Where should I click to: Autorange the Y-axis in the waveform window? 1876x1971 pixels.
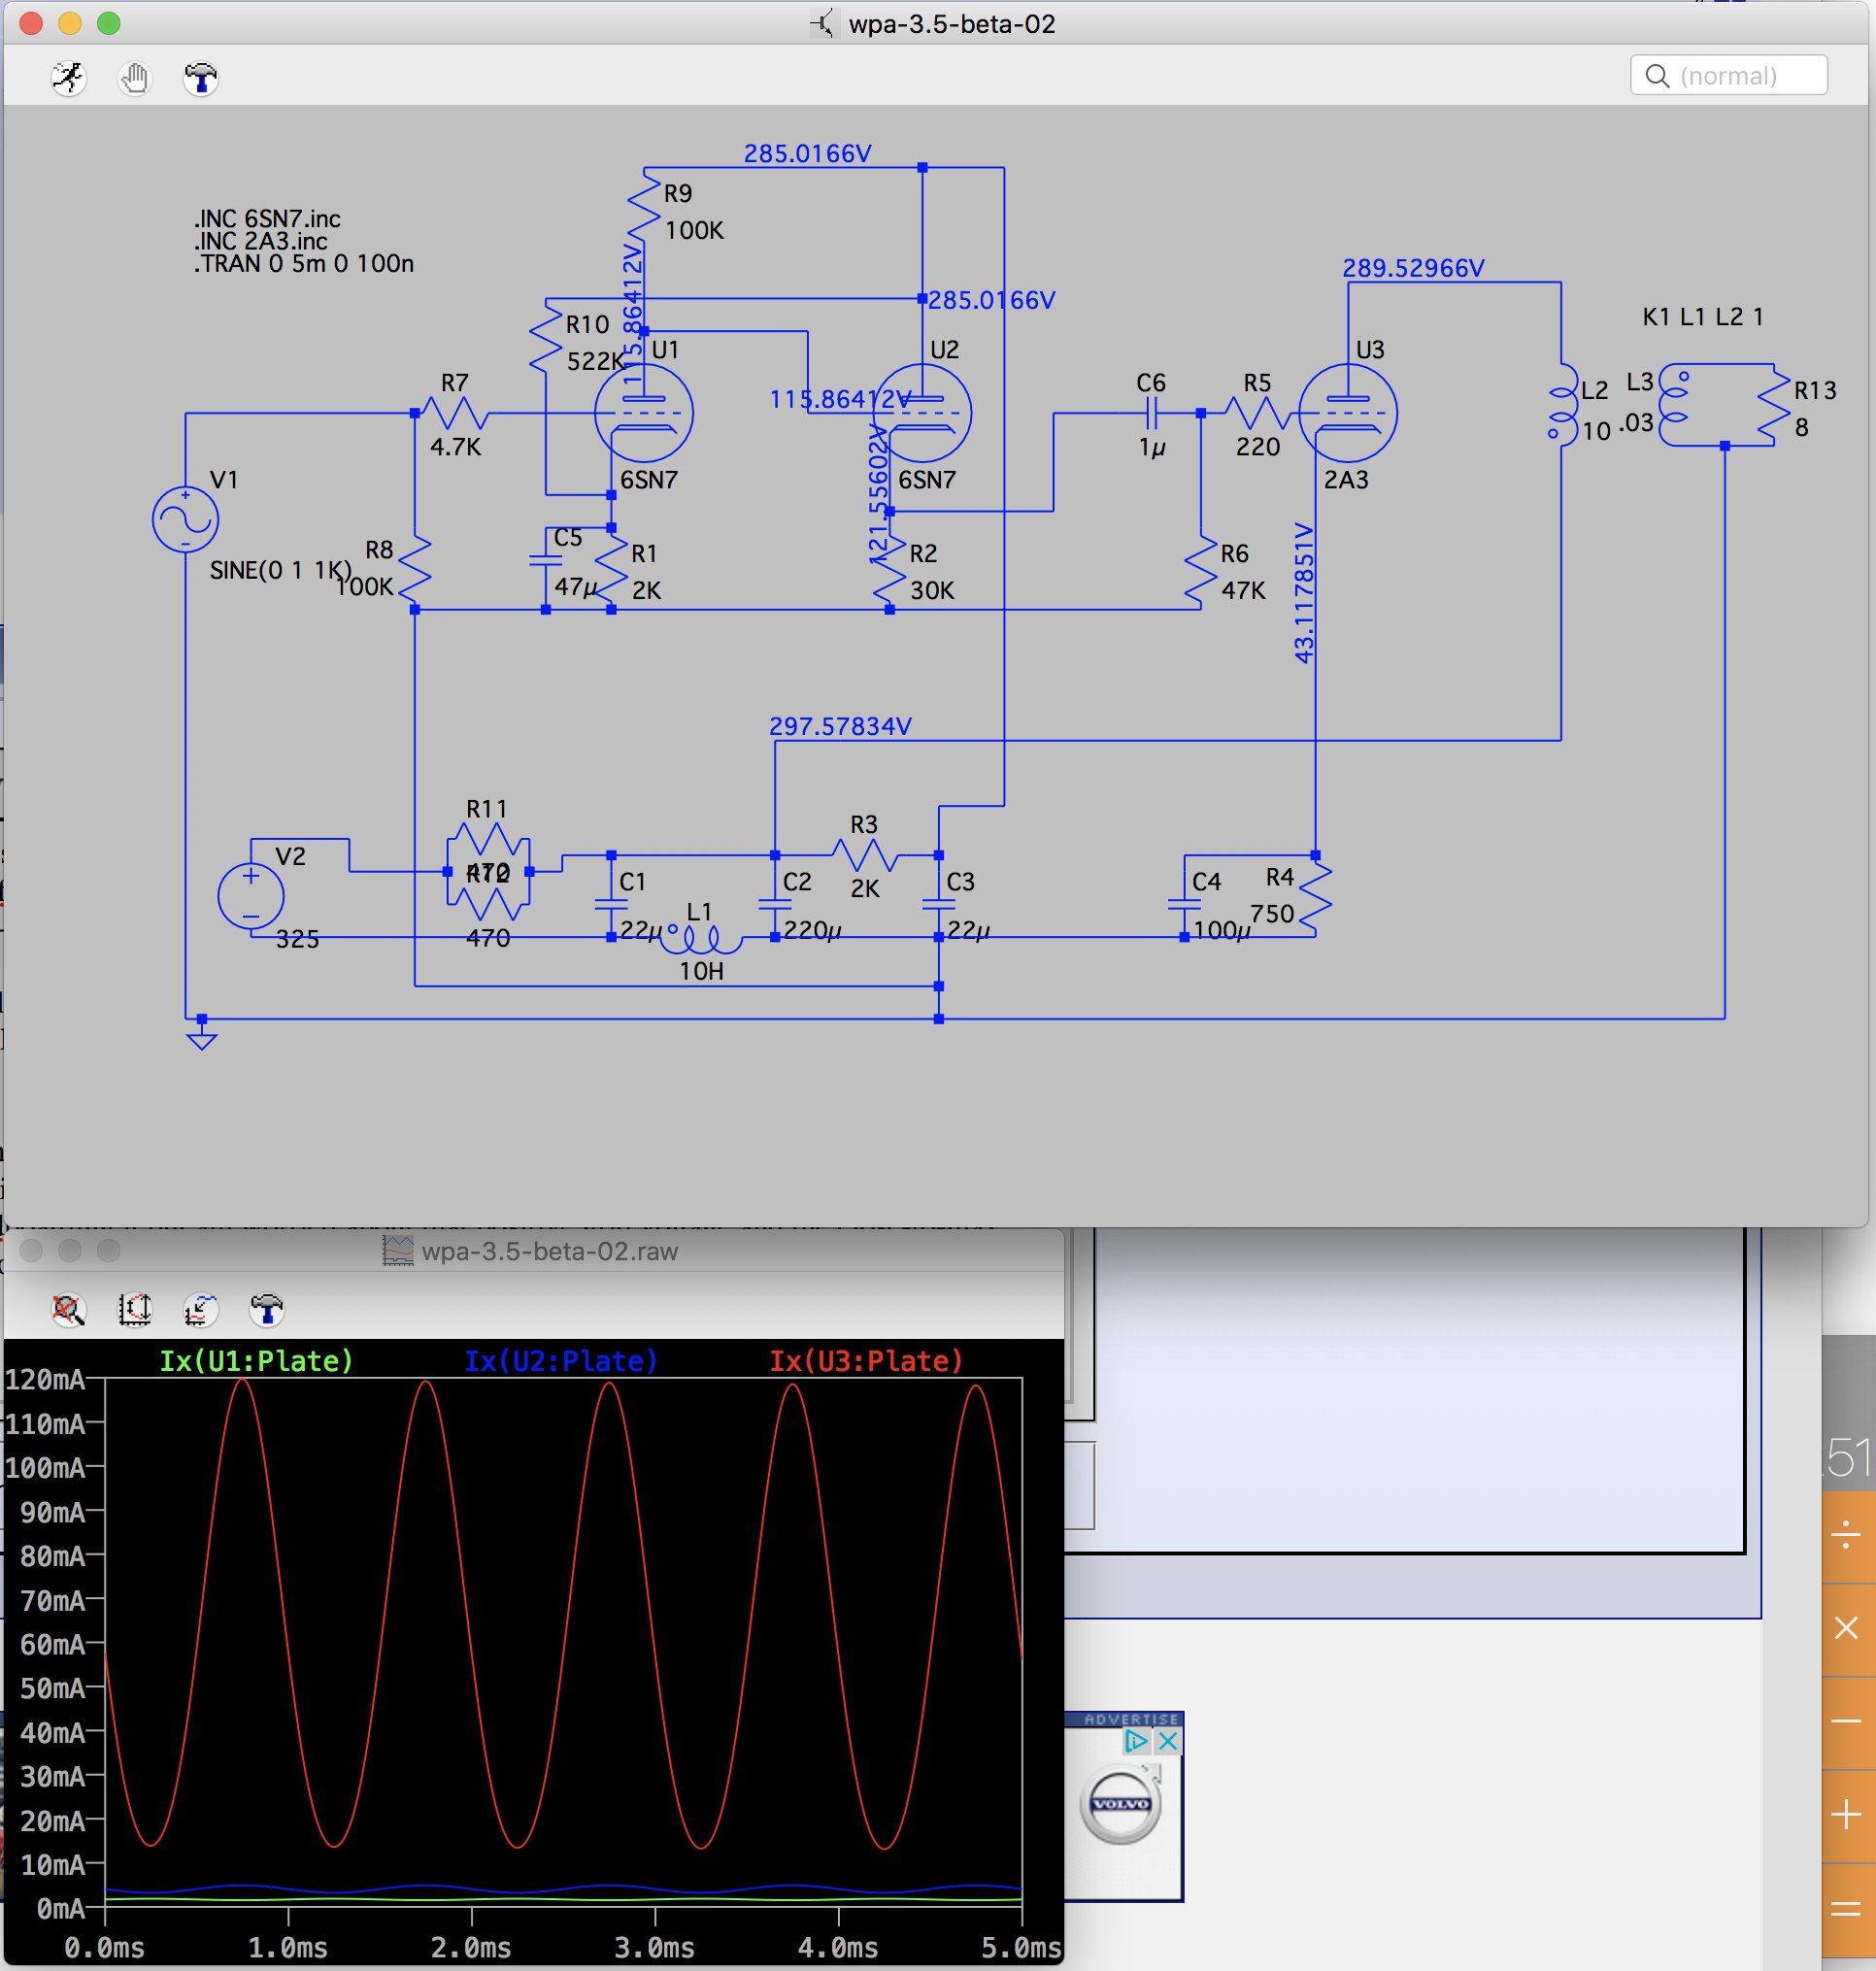coord(134,1309)
